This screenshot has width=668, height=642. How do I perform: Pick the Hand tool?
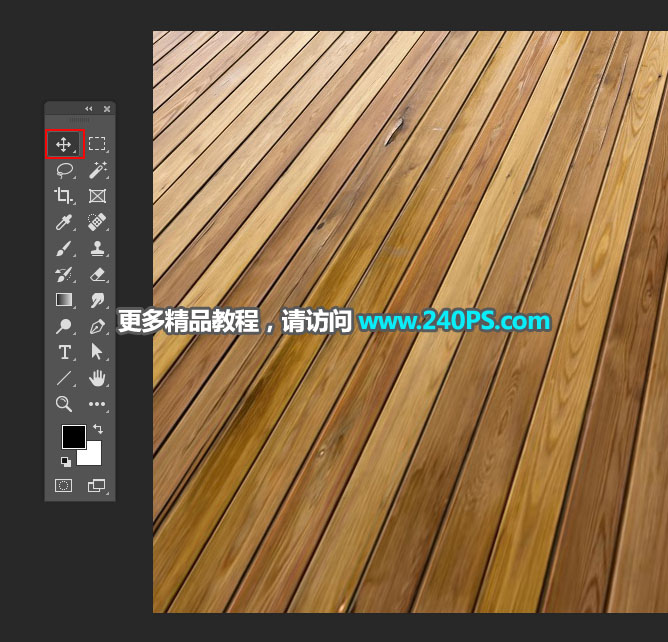coord(97,378)
